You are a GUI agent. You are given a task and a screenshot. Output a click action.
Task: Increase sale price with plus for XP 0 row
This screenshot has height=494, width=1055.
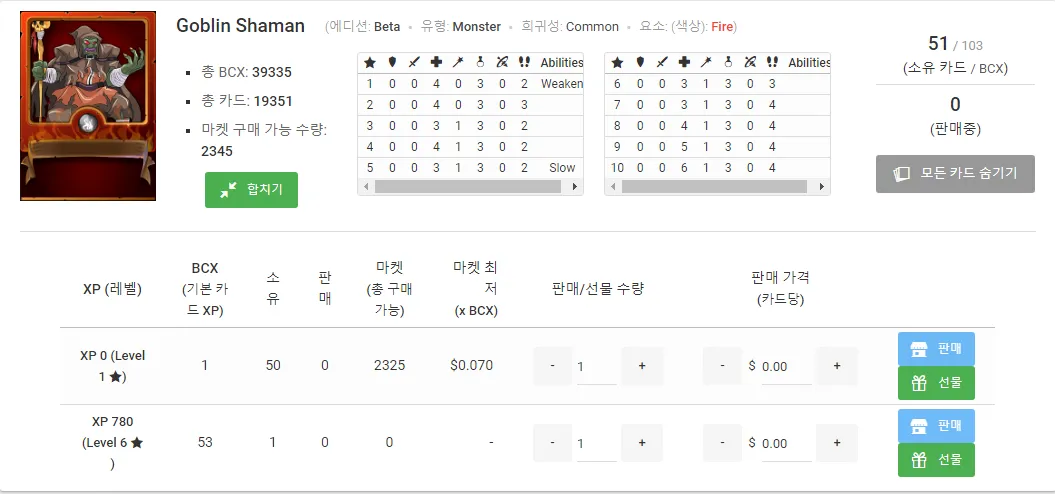[x=836, y=366]
